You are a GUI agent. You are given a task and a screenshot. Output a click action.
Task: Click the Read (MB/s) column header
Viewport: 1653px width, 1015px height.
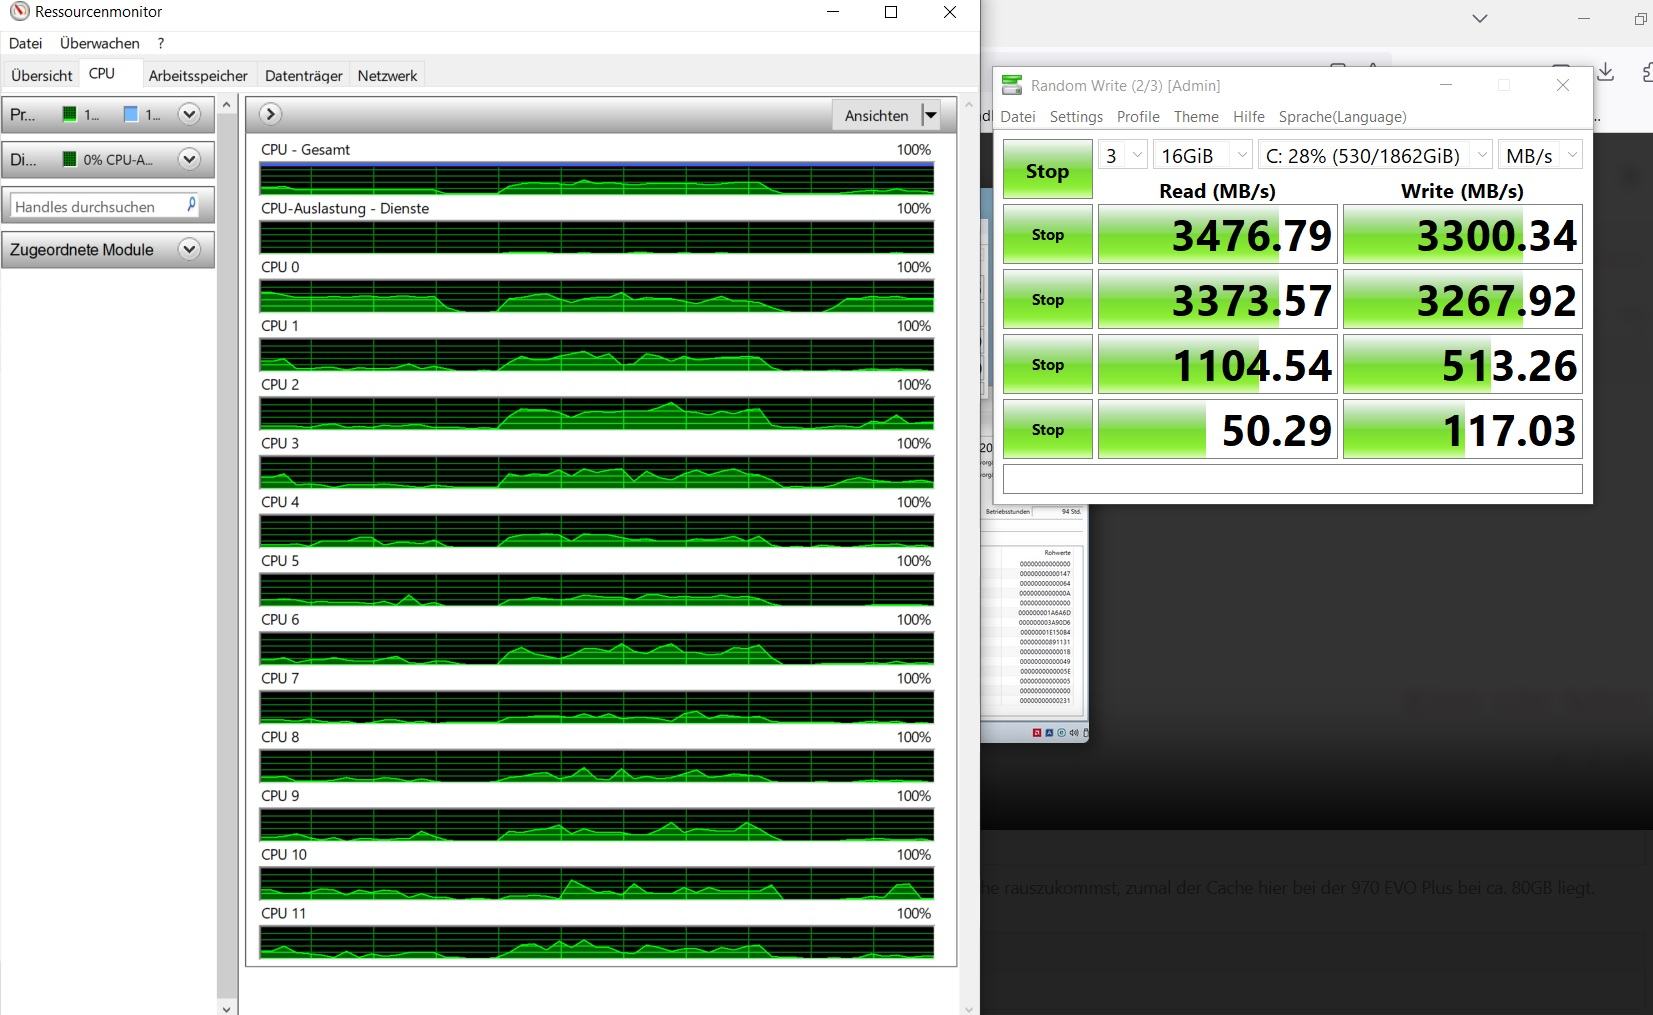[x=1217, y=190]
